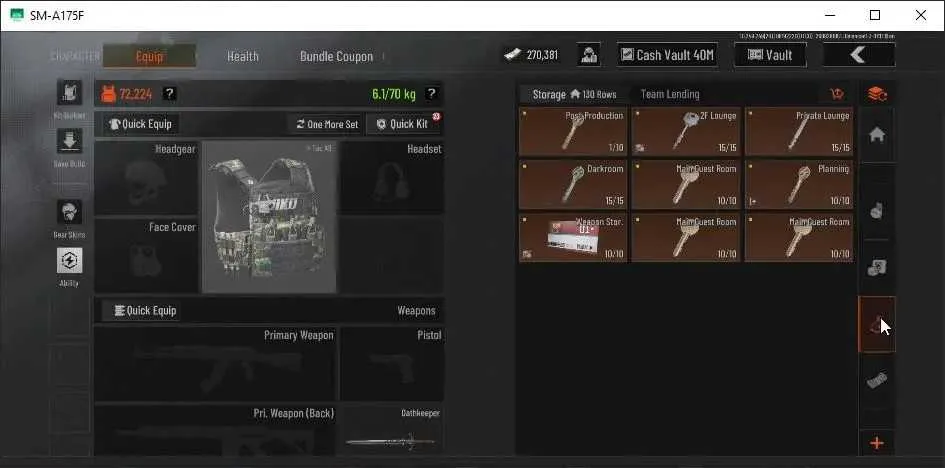The width and height of the screenshot is (945, 468).
Task: Select the Storage 130 Rows tab
Action: [x=574, y=94]
